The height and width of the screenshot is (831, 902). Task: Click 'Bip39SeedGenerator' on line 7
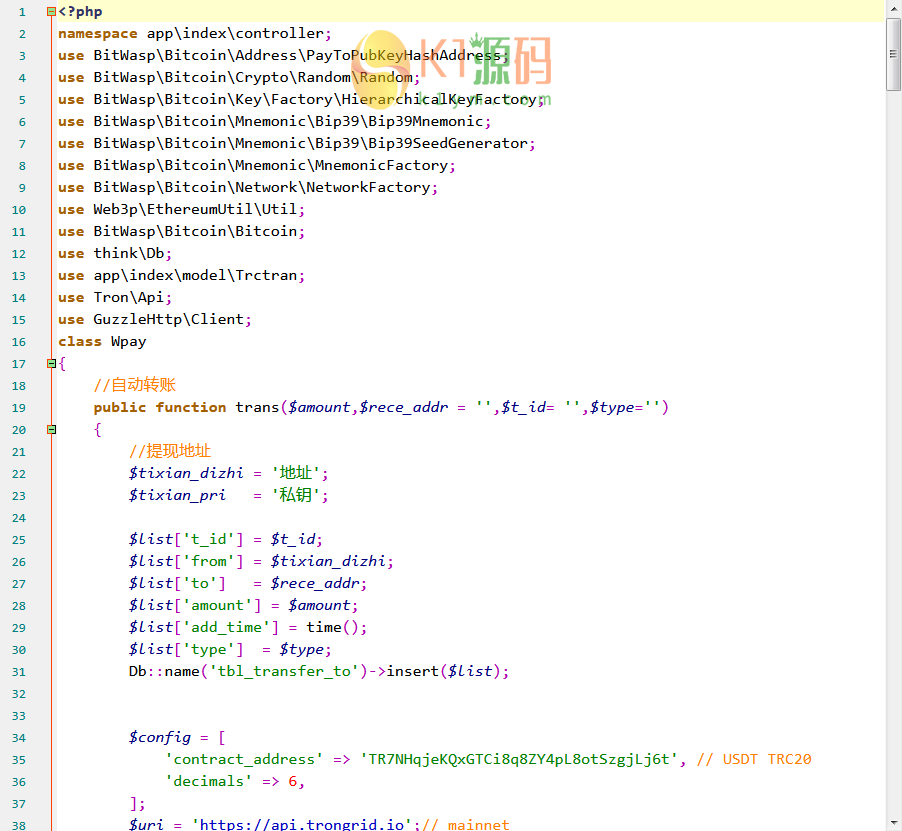tap(448, 143)
